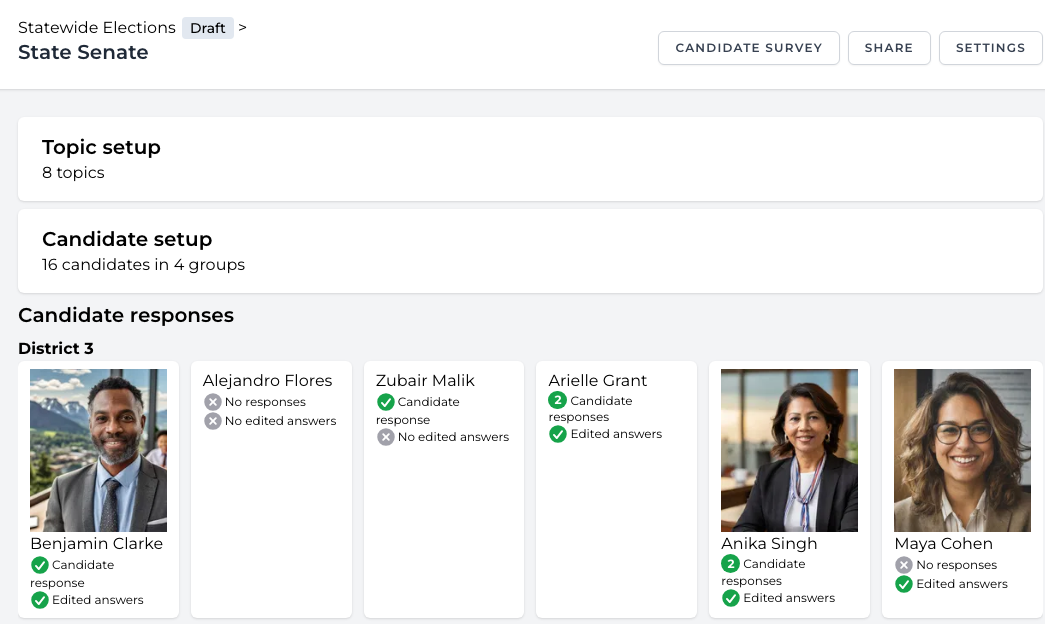Click the breadcrumb chevron after Statewide Elections
This screenshot has width=1045, height=624.
point(243,28)
